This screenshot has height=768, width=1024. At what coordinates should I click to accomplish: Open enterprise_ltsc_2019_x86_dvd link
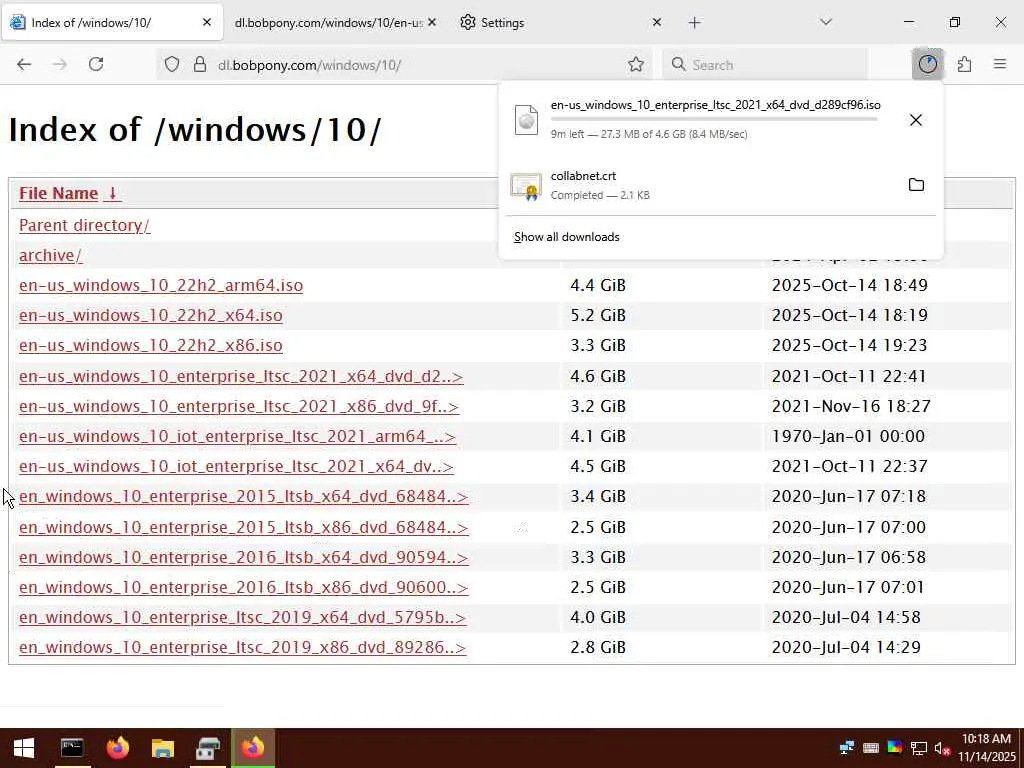click(242, 648)
